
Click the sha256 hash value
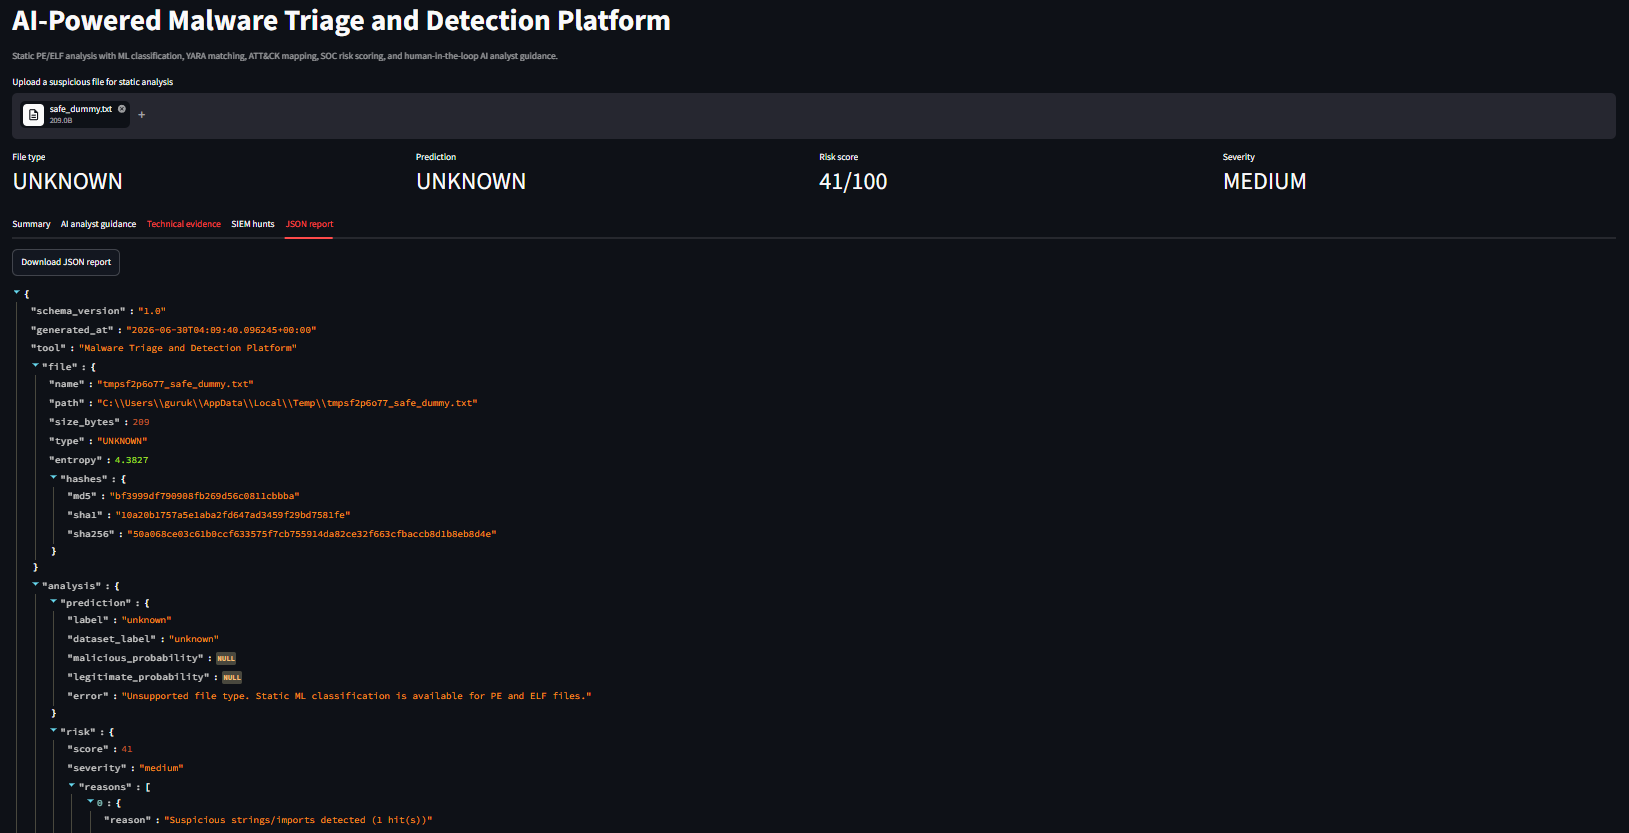312,534
